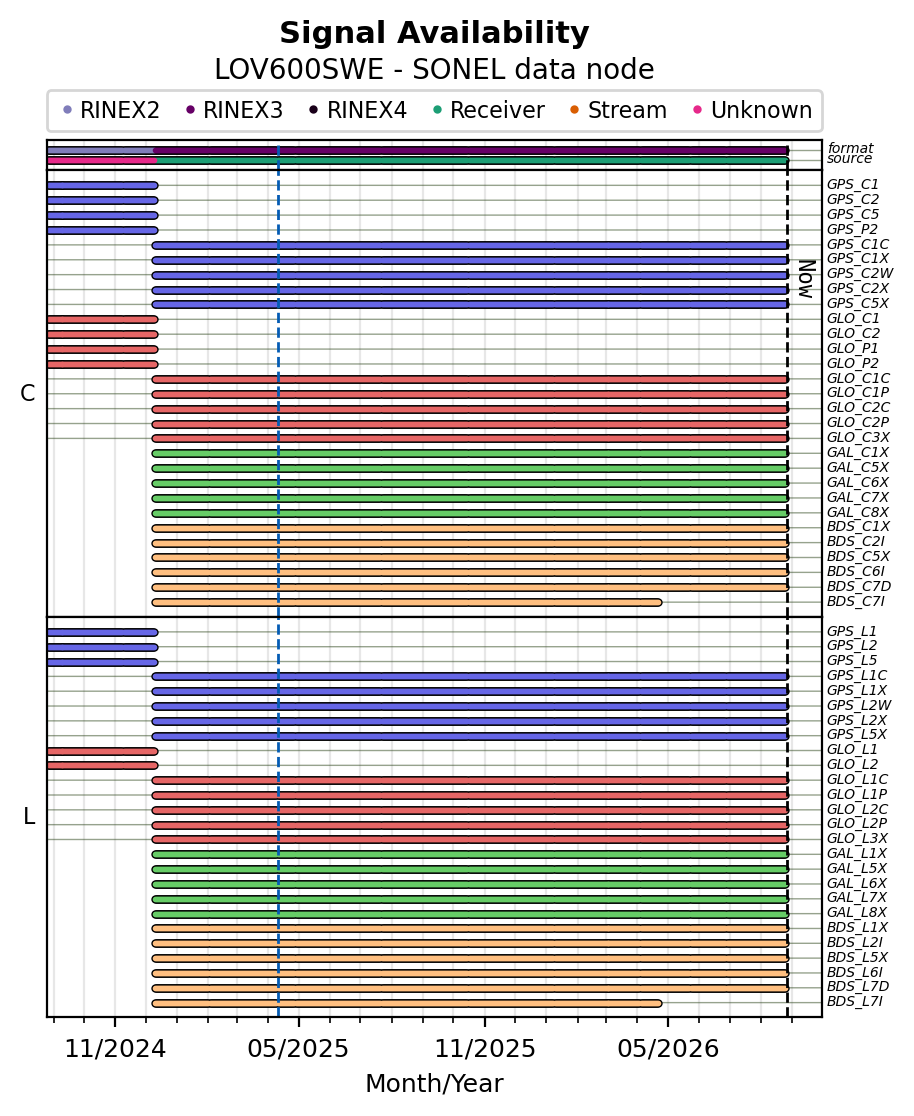
Task: Select the GLO_C2P row label
Action: coord(858,422)
